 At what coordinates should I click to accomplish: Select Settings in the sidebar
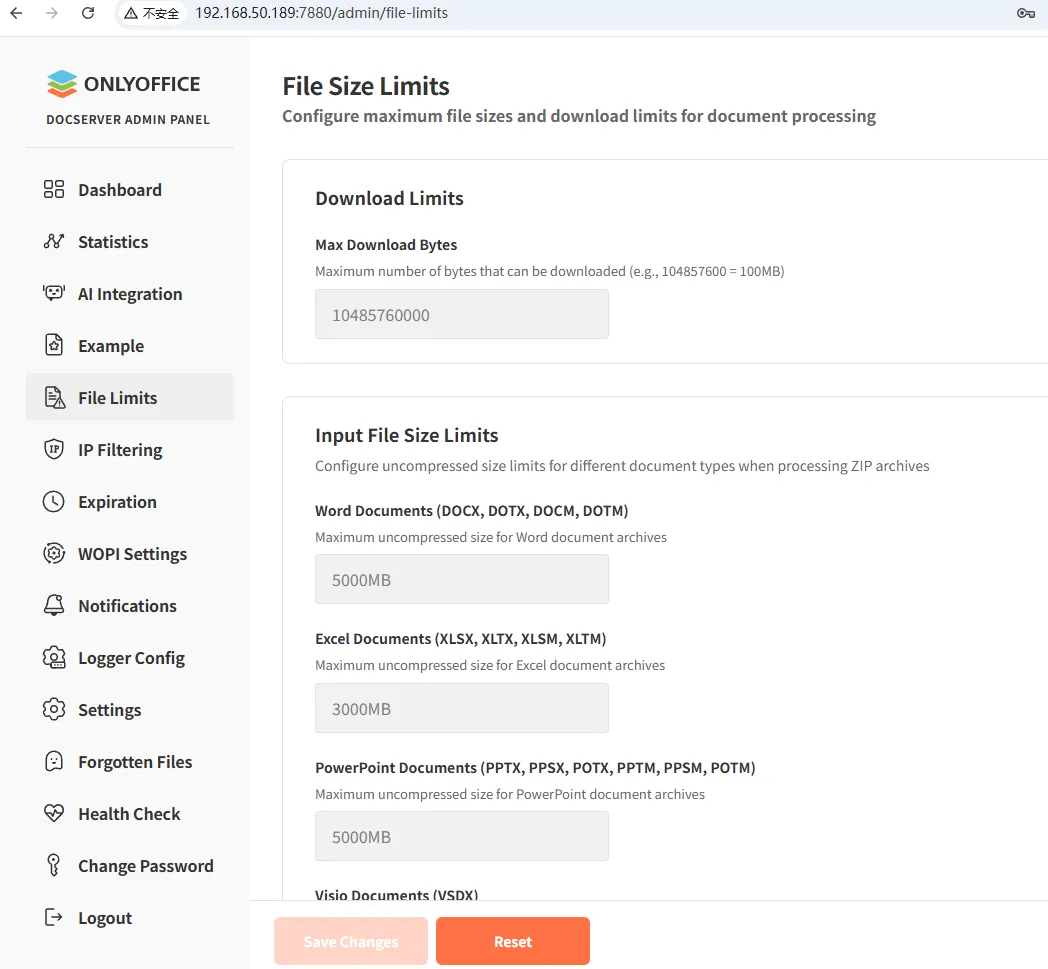tap(110, 710)
